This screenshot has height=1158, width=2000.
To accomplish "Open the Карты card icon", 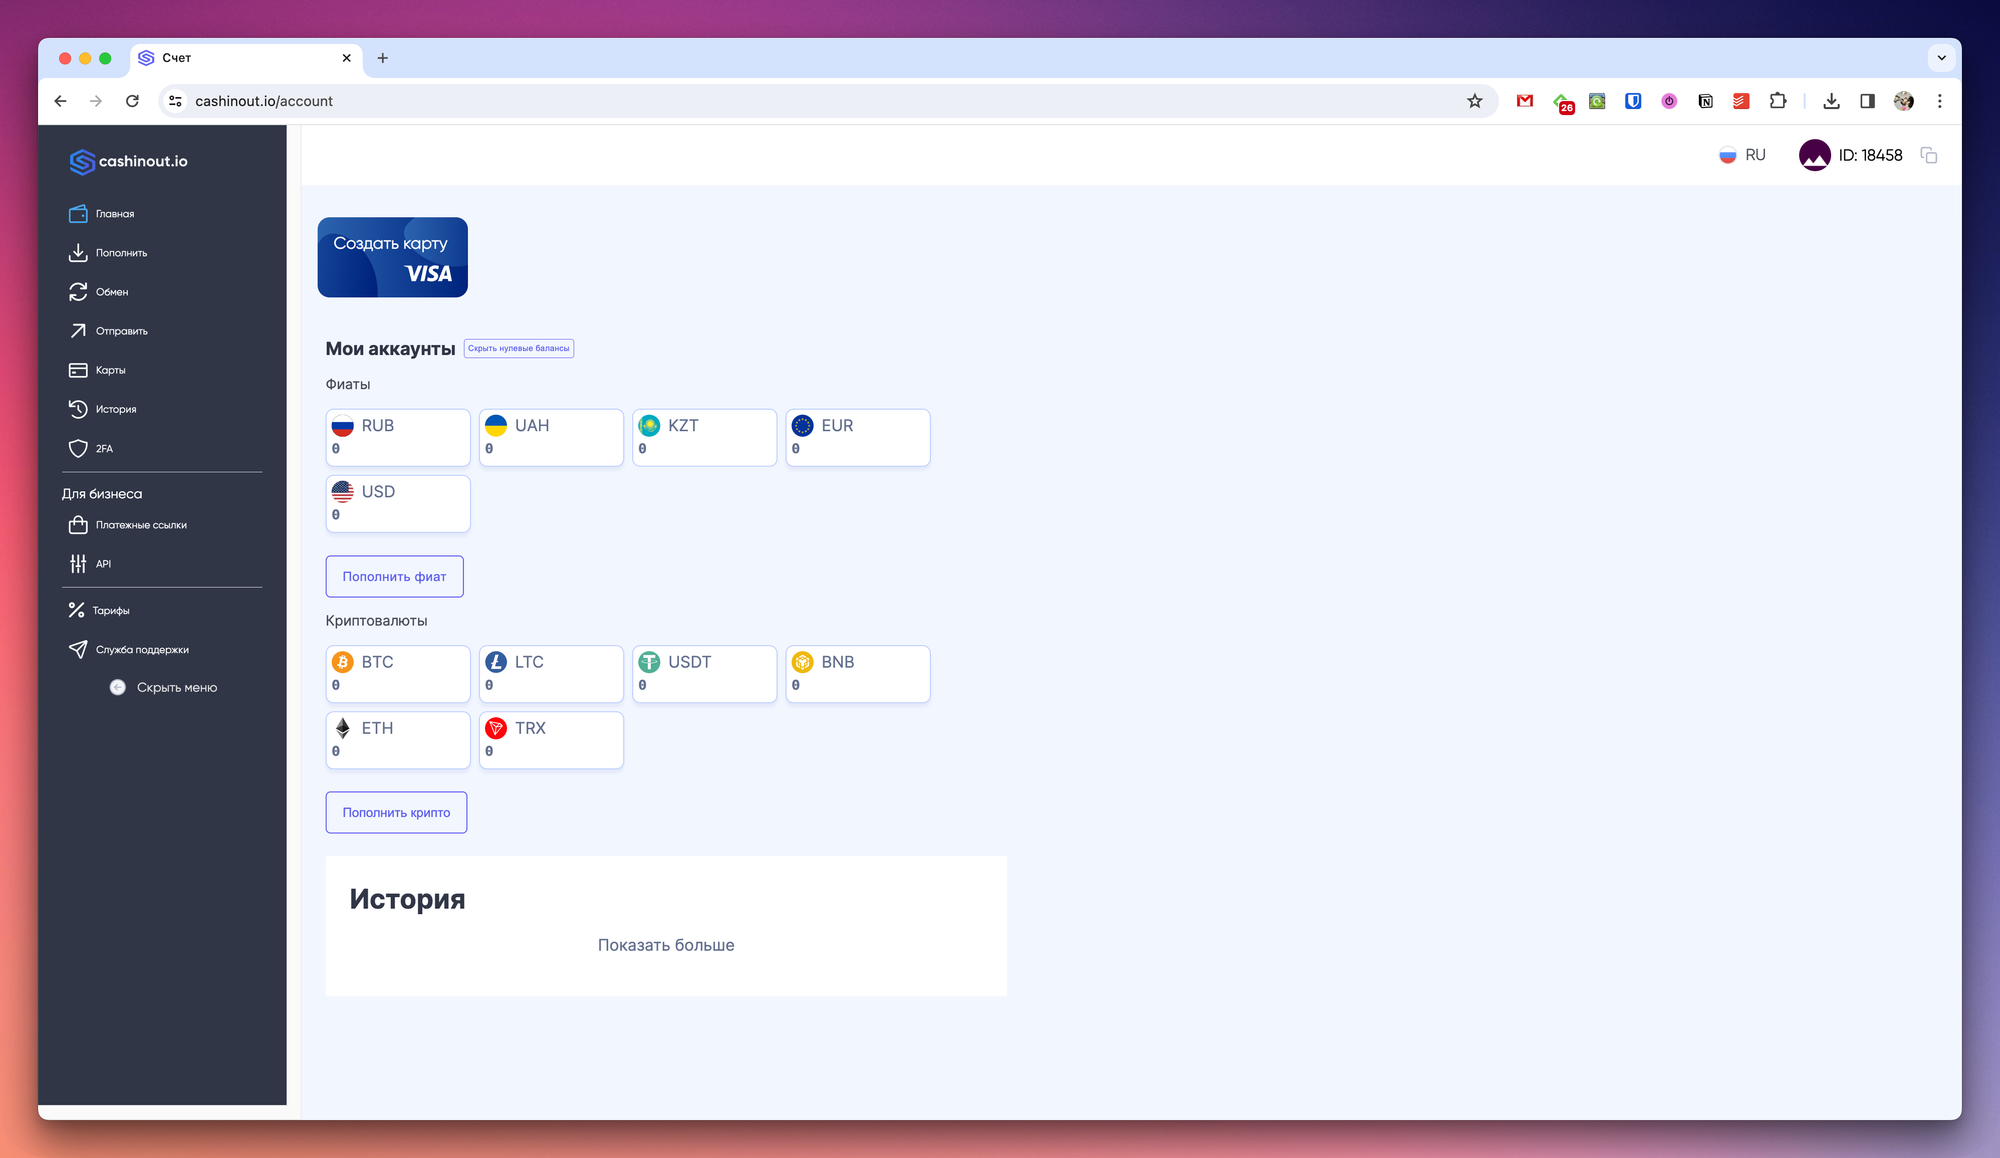I will (78, 370).
